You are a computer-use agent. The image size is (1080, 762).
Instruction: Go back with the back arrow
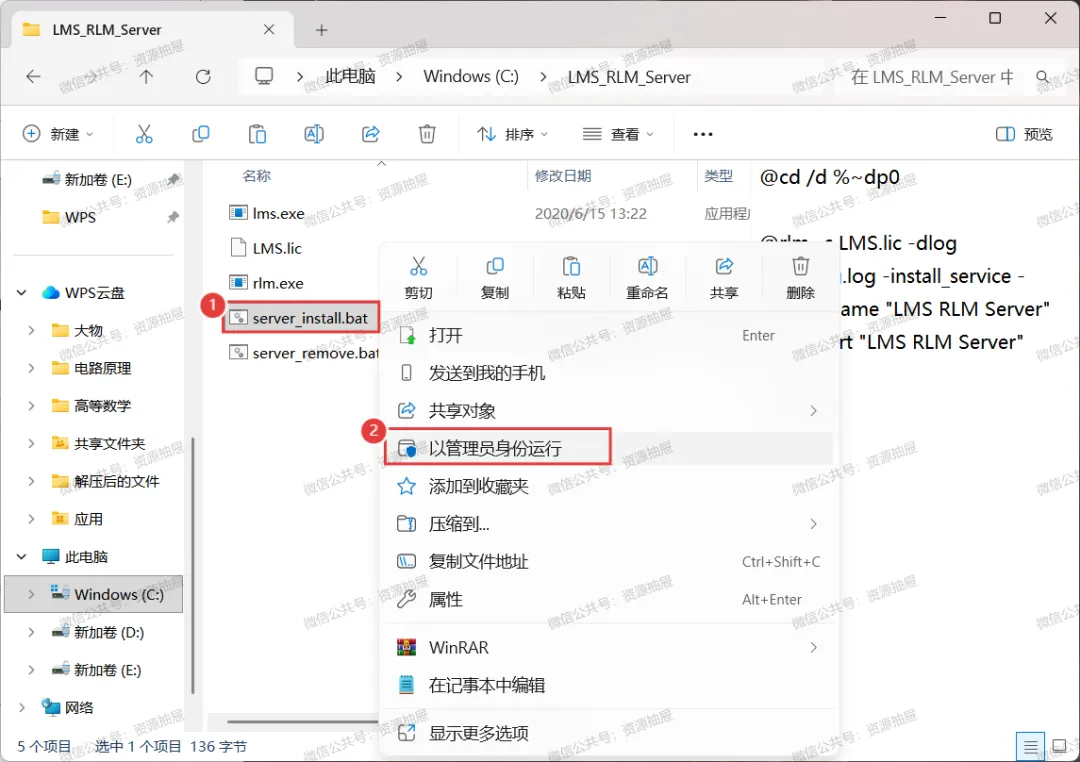(33, 76)
